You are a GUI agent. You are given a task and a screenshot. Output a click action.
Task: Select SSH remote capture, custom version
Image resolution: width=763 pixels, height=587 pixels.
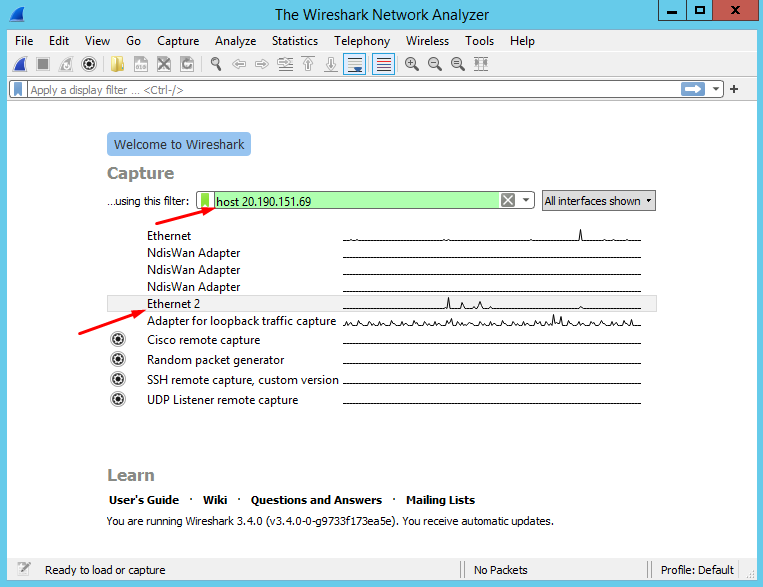(382, 380)
